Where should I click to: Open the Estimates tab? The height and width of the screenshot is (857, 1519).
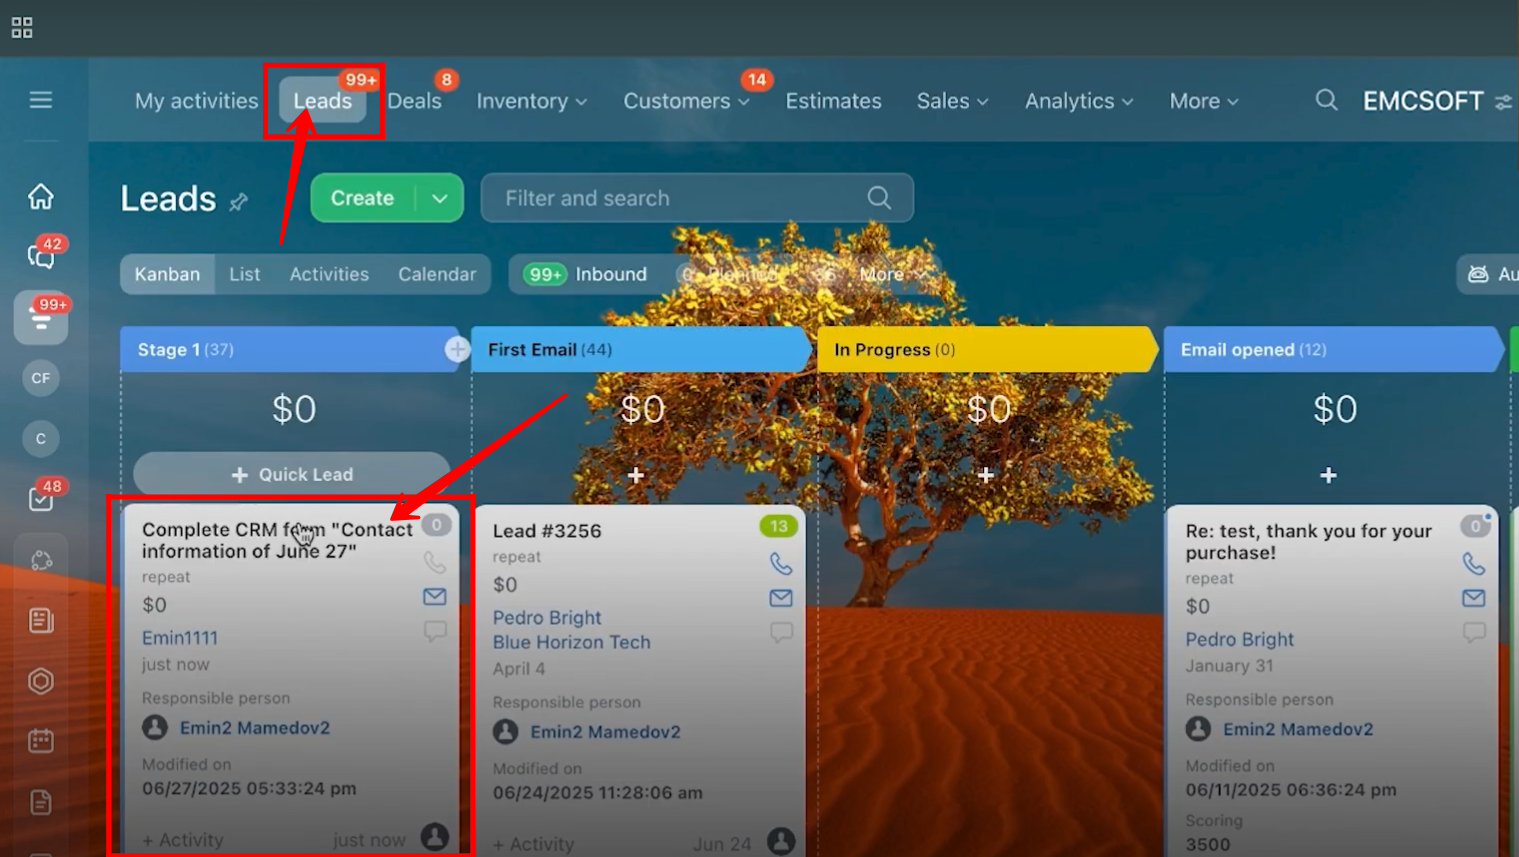pos(833,101)
